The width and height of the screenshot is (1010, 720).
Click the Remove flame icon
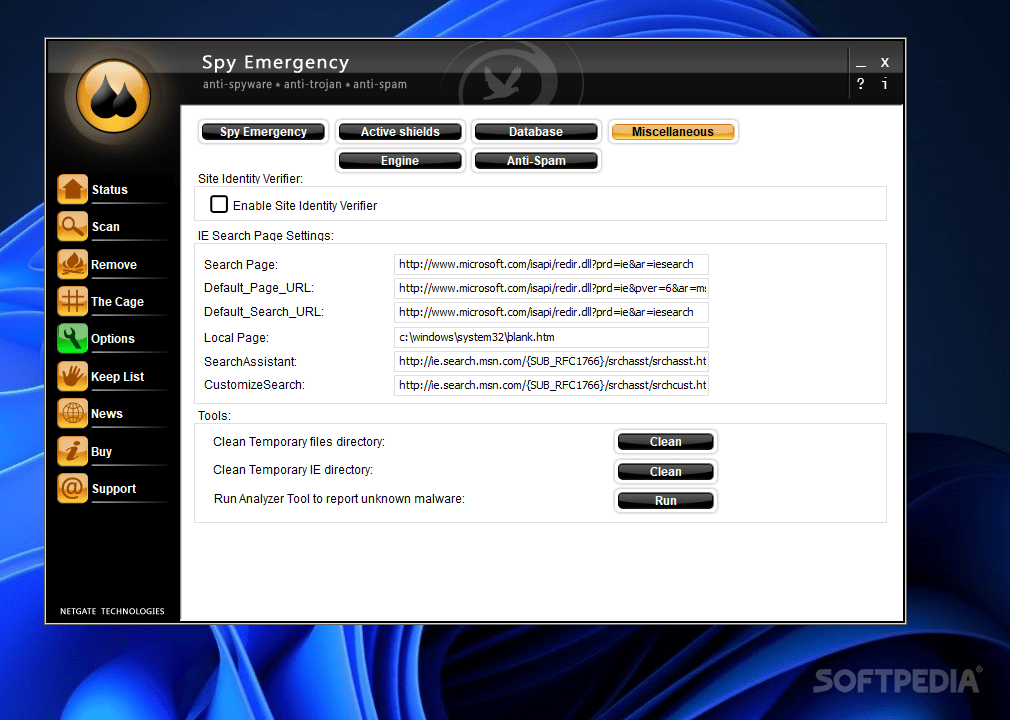72,264
